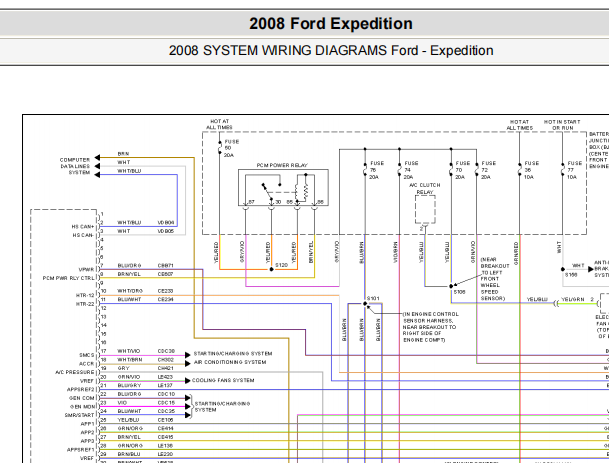Image resolution: width=609 pixels, height=463 pixels.
Task: Click the 'HTR-12' pin label
Action: (x=85, y=295)
